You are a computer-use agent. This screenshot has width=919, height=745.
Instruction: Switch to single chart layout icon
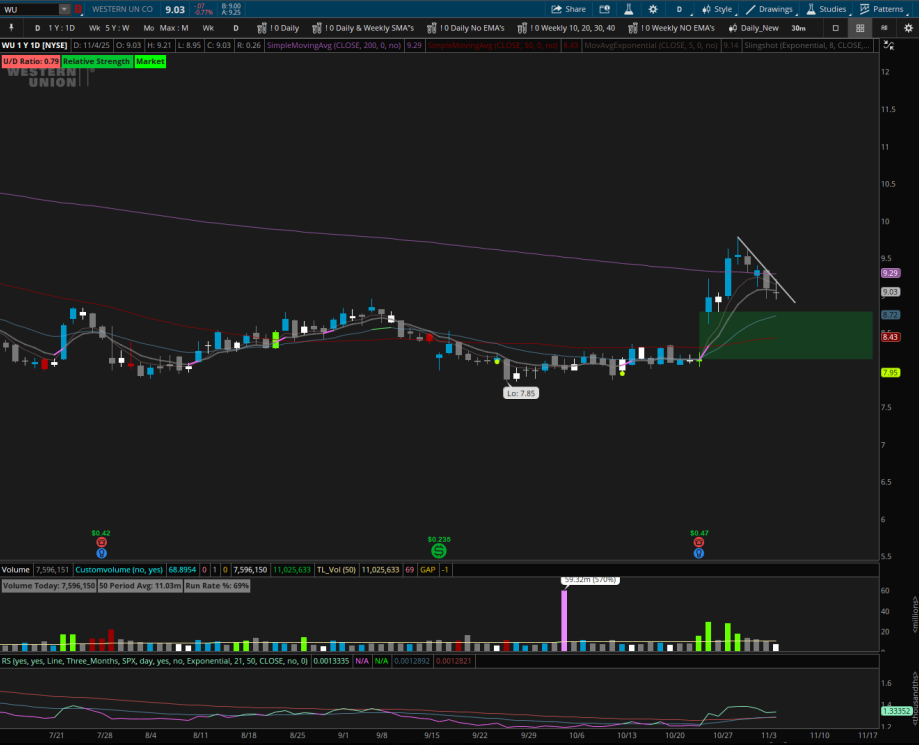836,28
